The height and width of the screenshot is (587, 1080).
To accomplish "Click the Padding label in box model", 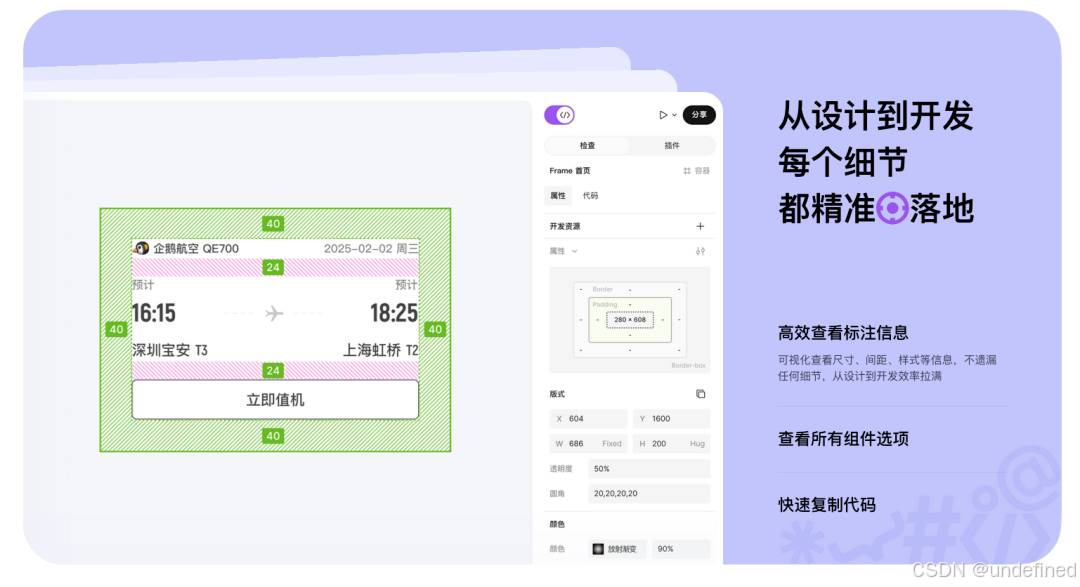I will tap(605, 305).
